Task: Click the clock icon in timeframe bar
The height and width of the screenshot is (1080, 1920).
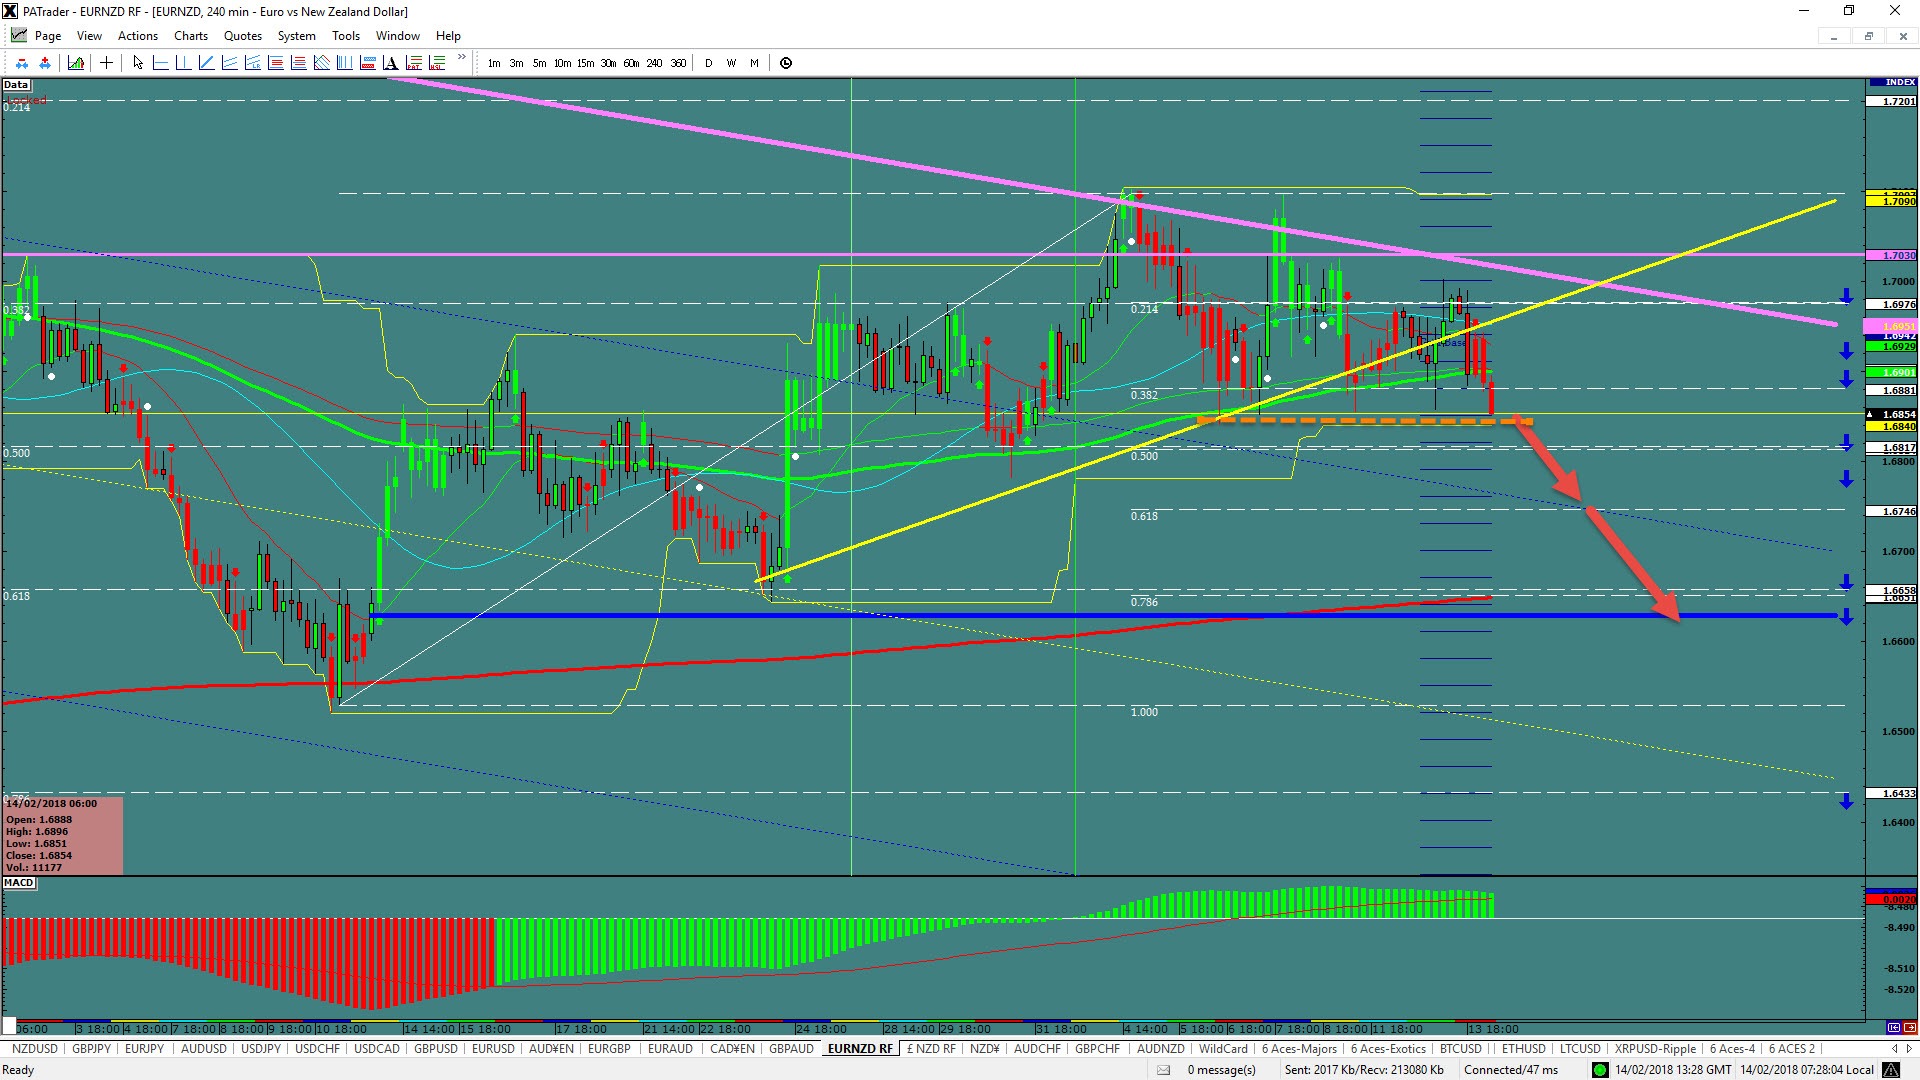Action: pyautogui.click(x=786, y=63)
